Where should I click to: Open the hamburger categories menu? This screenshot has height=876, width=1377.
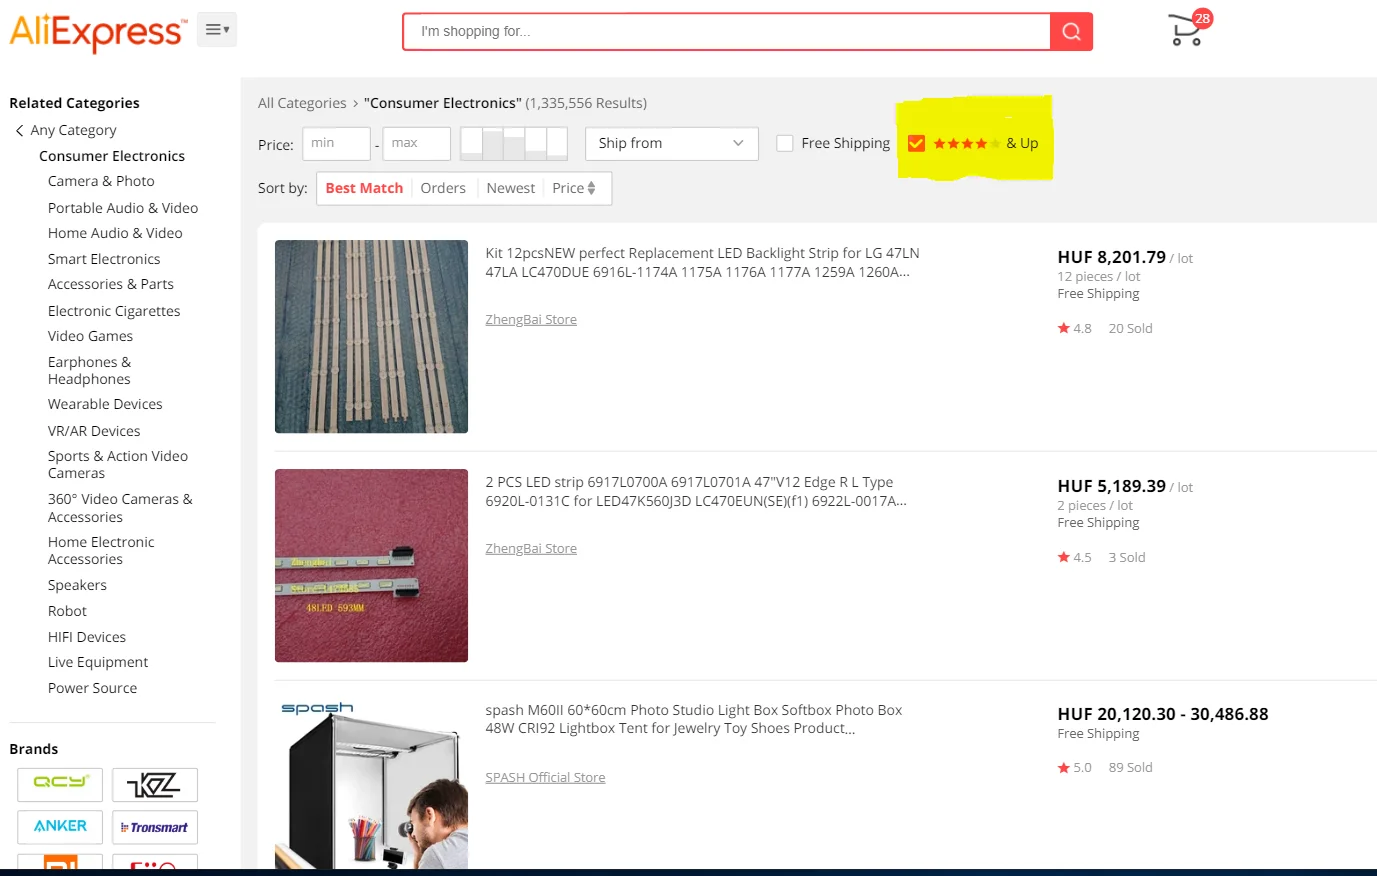(x=216, y=30)
